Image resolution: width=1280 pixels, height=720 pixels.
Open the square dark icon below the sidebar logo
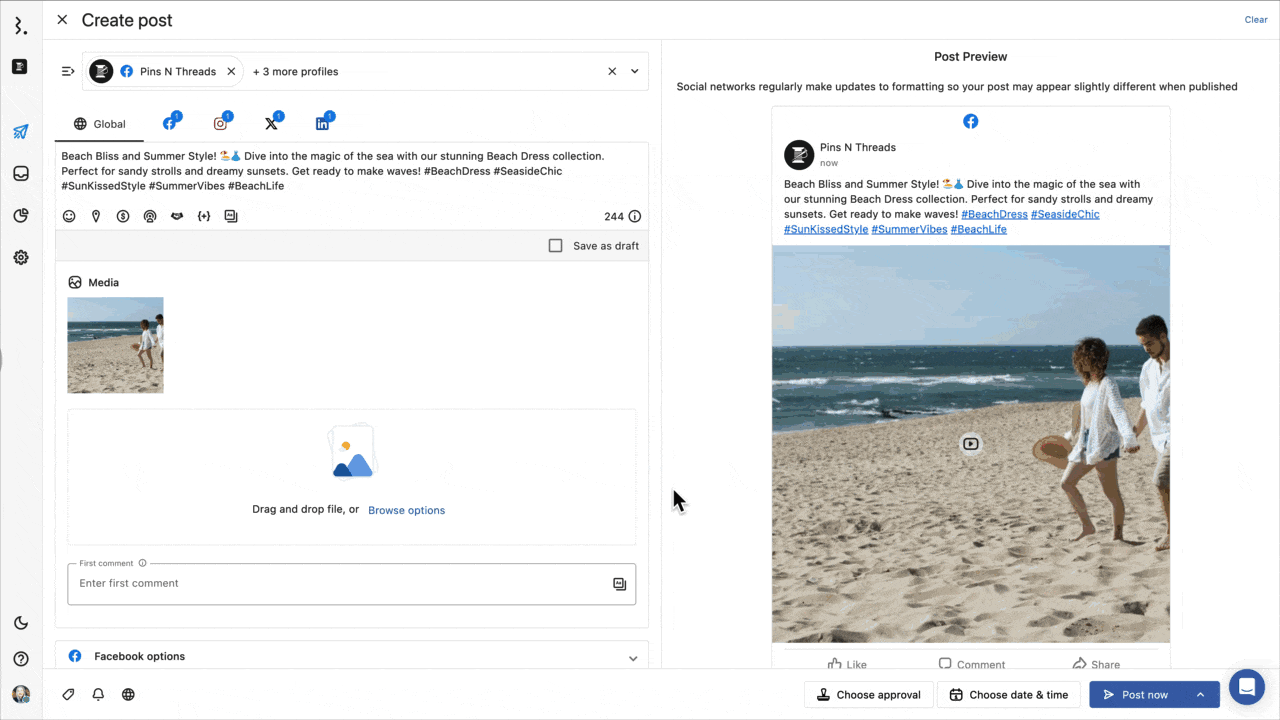point(20,67)
